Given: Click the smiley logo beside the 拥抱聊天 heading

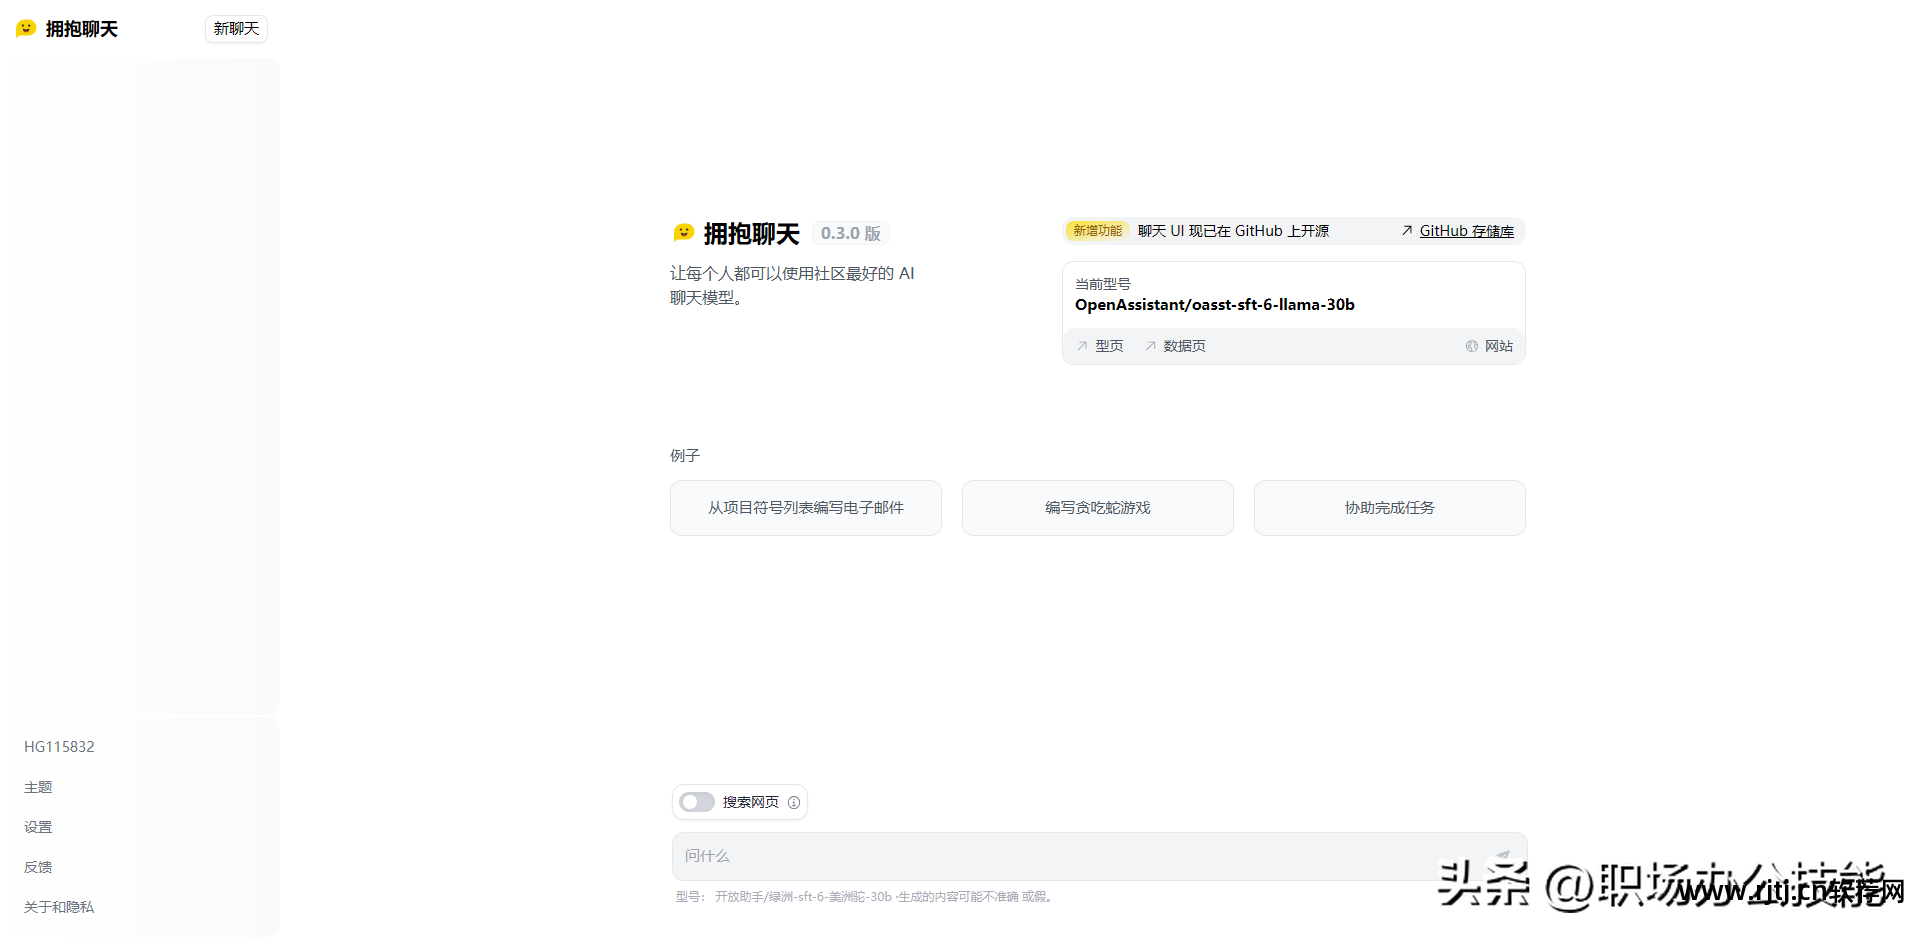Looking at the screenshot, I should (683, 233).
